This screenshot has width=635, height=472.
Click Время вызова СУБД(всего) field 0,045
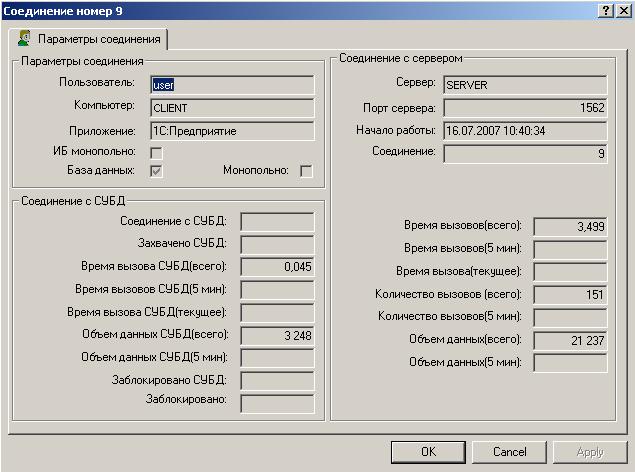[277, 267]
